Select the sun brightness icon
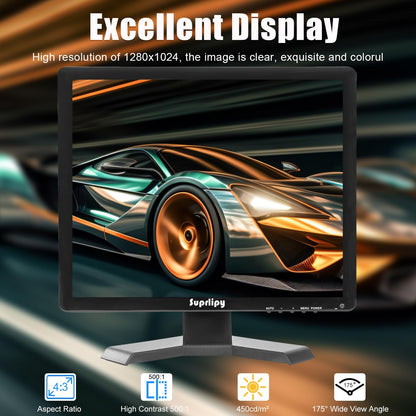 [253, 387]
